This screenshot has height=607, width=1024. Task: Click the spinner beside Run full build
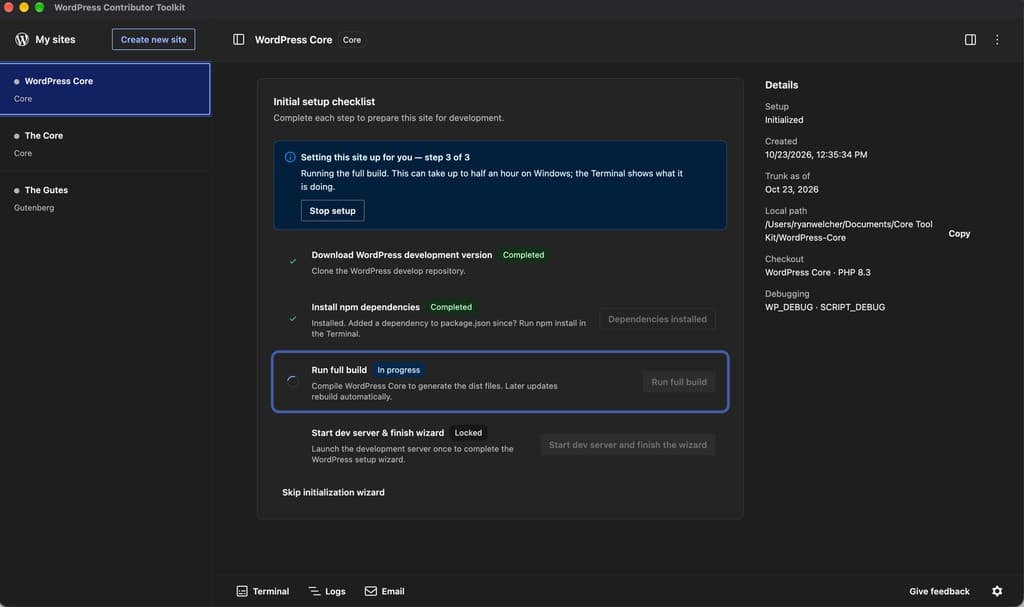pyautogui.click(x=293, y=381)
